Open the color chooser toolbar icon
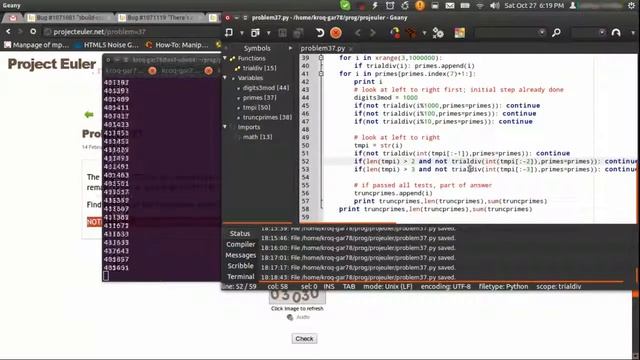This screenshot has width=640, height=360. click(x=460, y=33)
